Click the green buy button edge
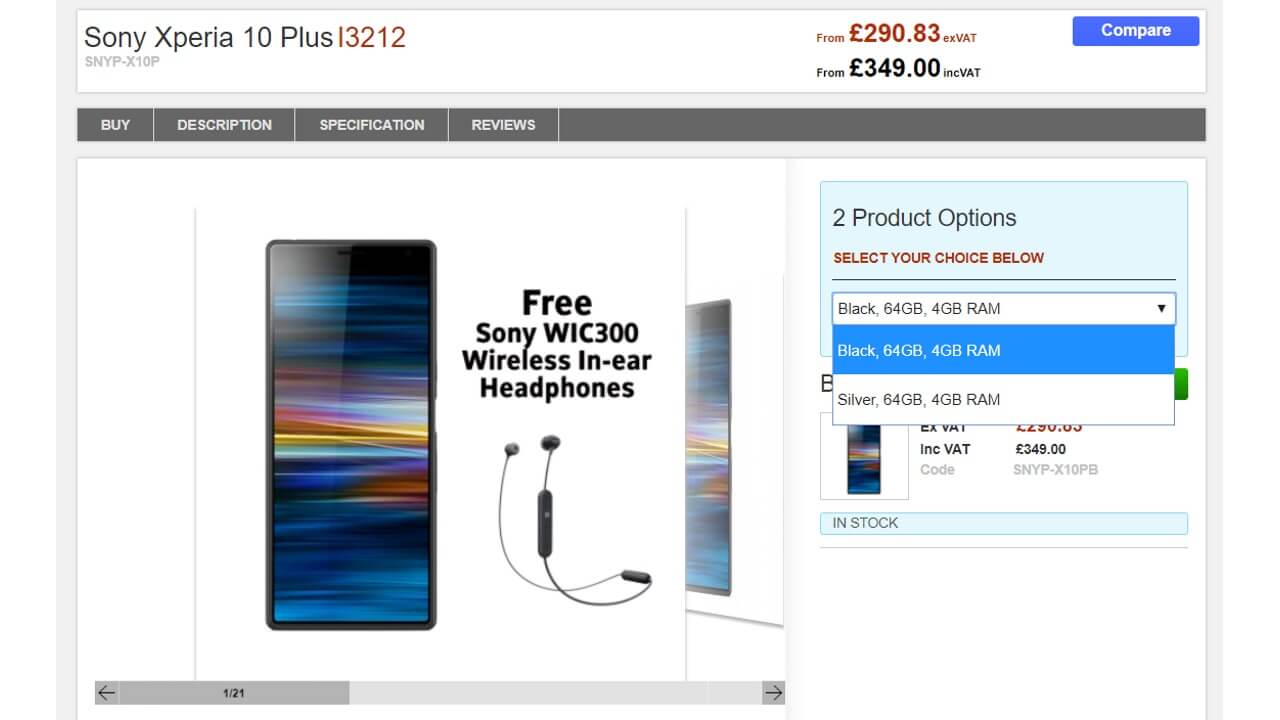Viewport: 1280px width, 720px height. click(1181, 384)
